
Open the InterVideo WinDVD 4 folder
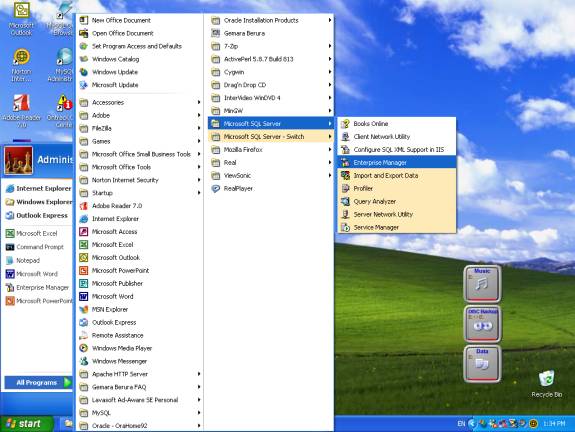[x=271, y=98]
